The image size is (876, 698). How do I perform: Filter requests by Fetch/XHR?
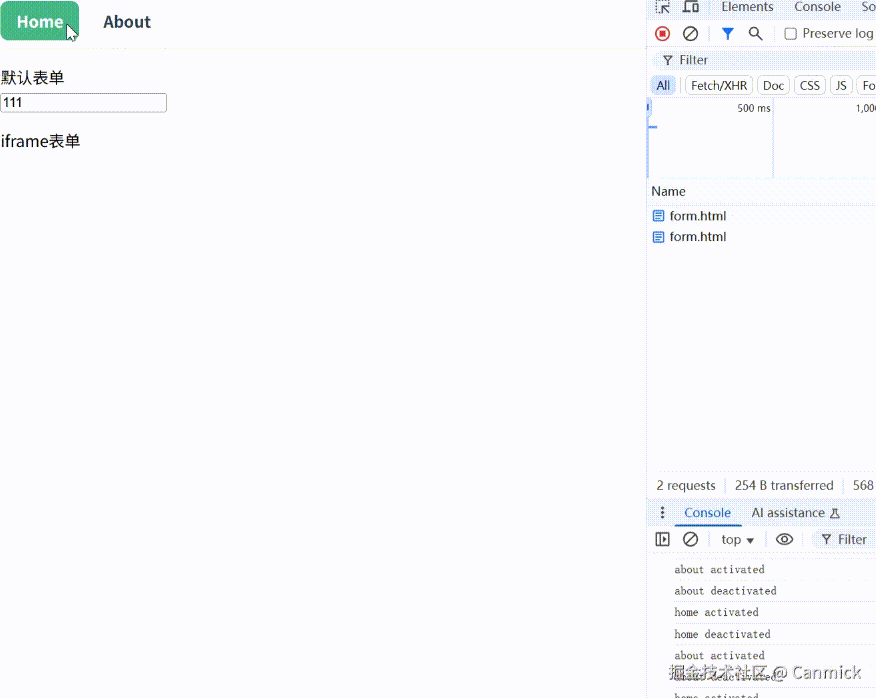point(719,86)
